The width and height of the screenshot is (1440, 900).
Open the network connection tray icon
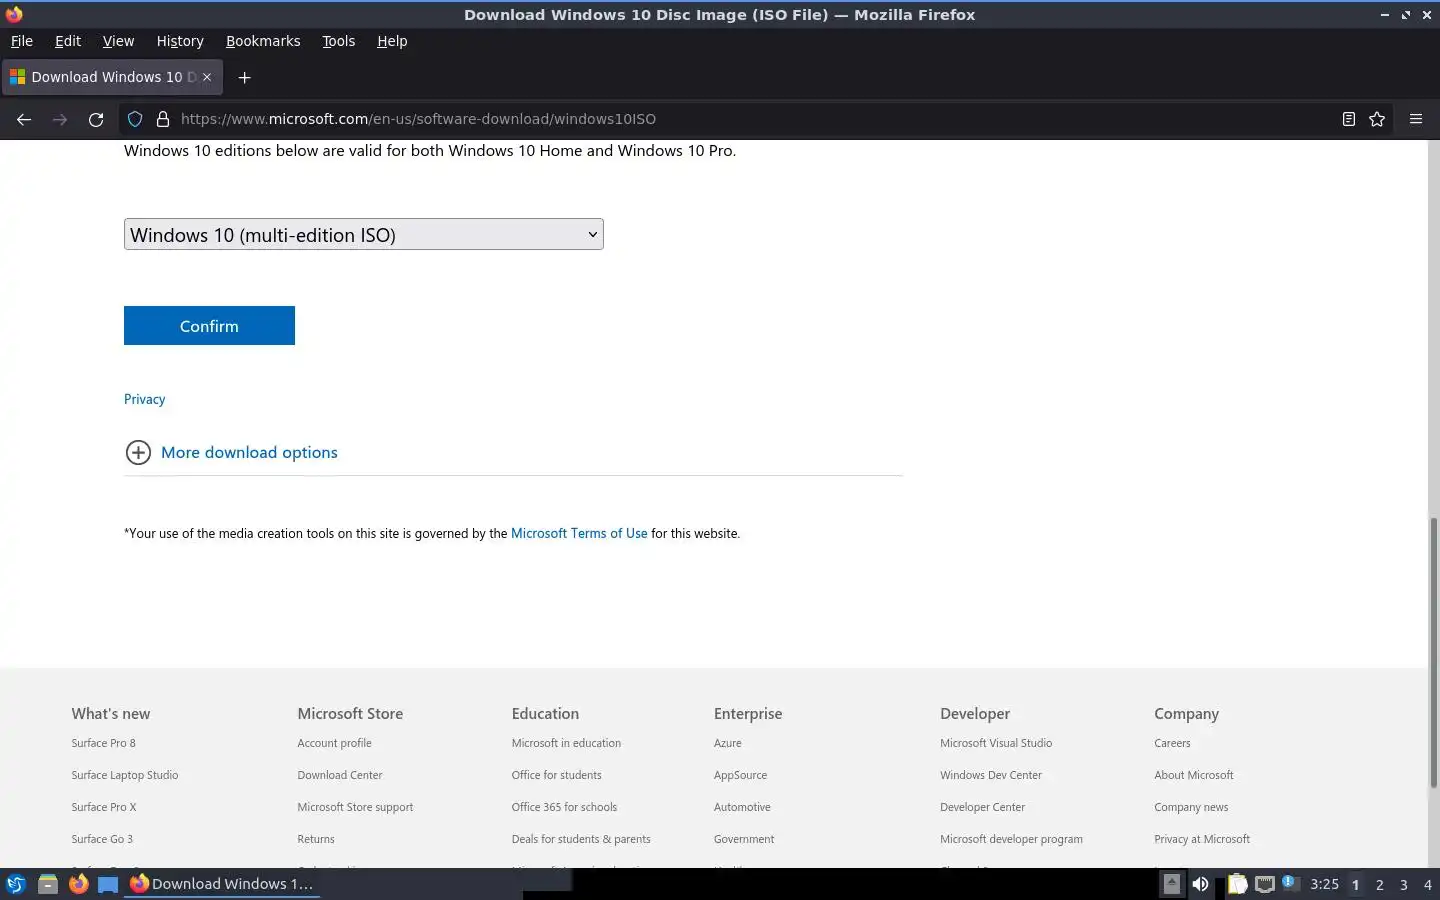click(1264, 884)
